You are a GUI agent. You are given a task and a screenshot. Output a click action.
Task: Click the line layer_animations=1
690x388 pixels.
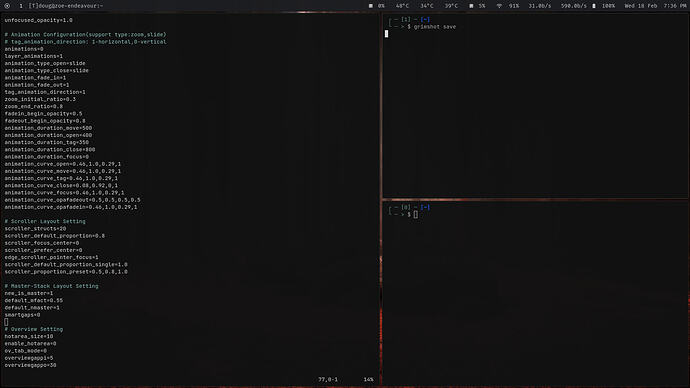click(x=33, y=56)
